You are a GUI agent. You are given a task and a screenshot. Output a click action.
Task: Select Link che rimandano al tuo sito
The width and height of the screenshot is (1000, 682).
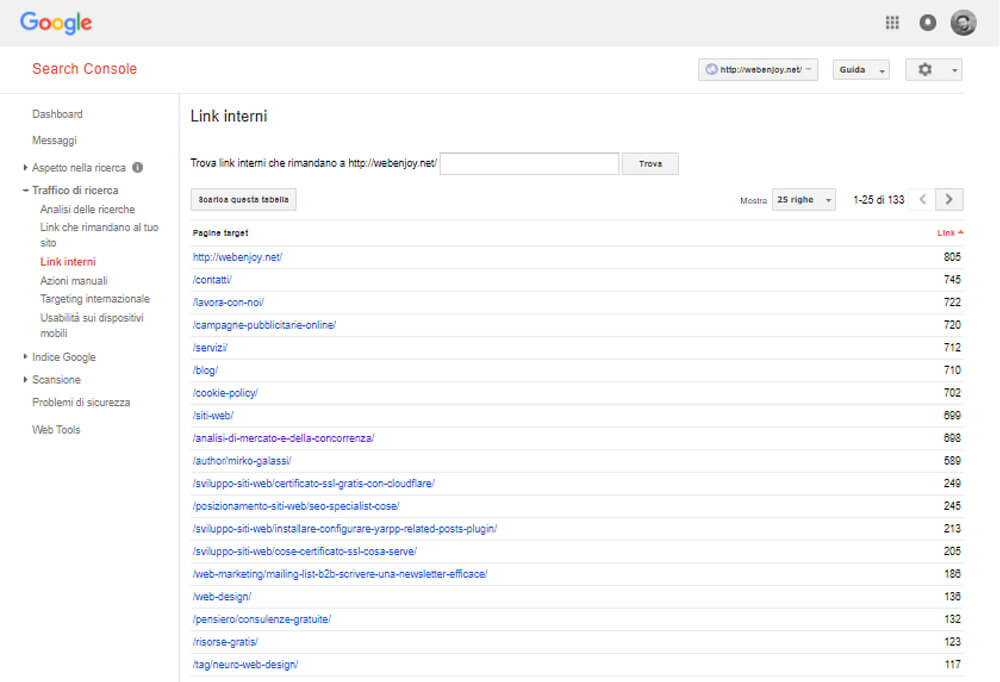[x=99, y=235]
